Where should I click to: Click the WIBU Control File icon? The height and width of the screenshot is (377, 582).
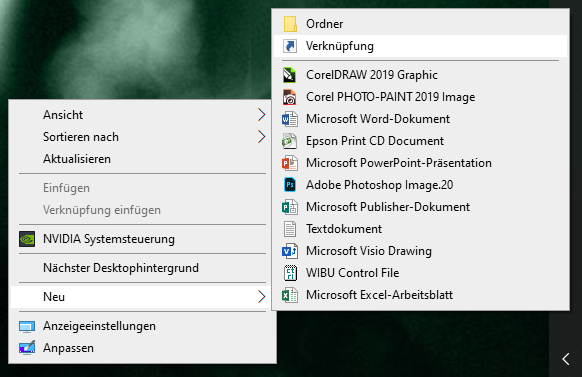(x=290, y=273)
